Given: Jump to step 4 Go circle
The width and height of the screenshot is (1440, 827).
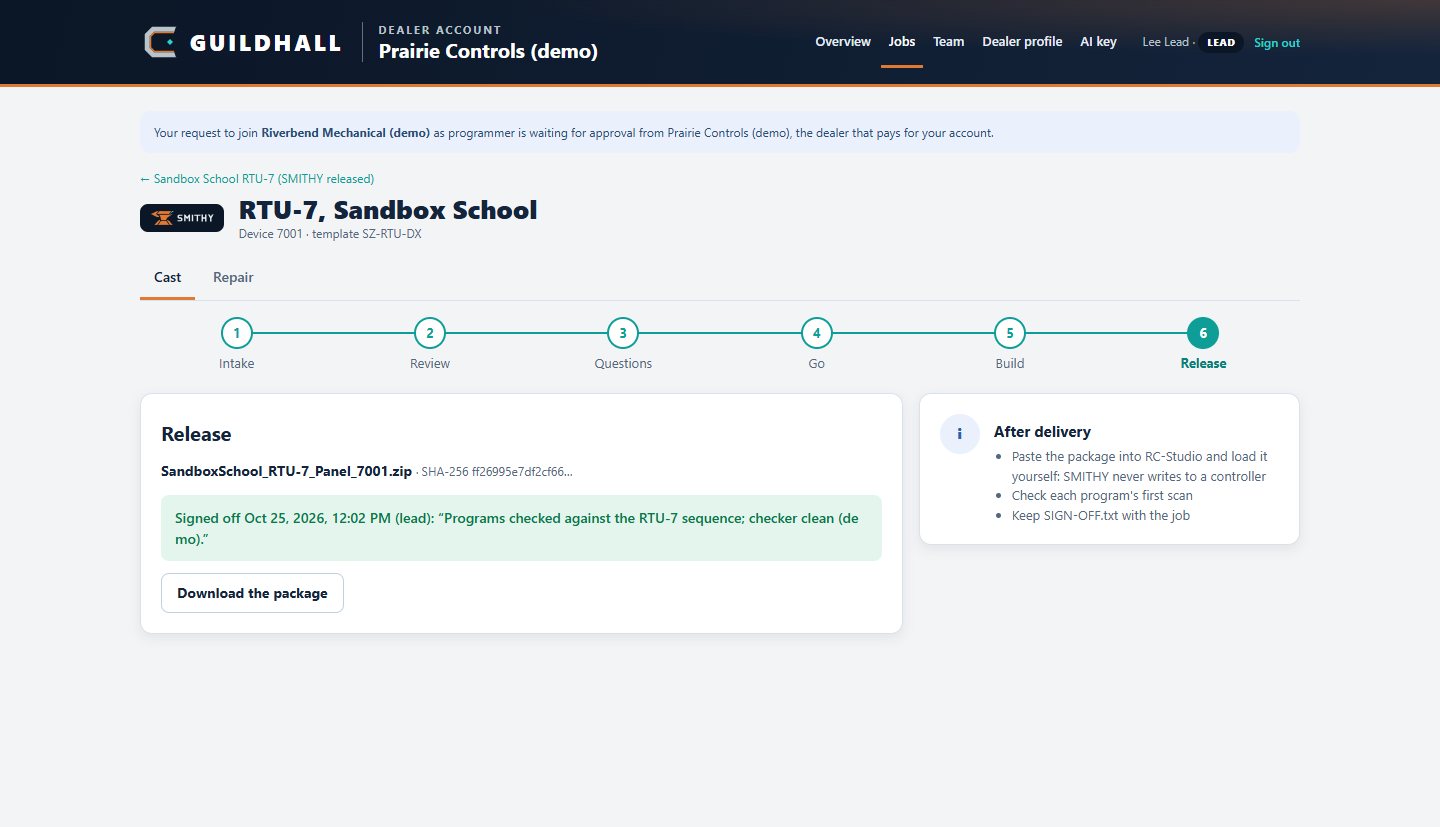Looking at the screenshot, I should (x=817, y=334).
